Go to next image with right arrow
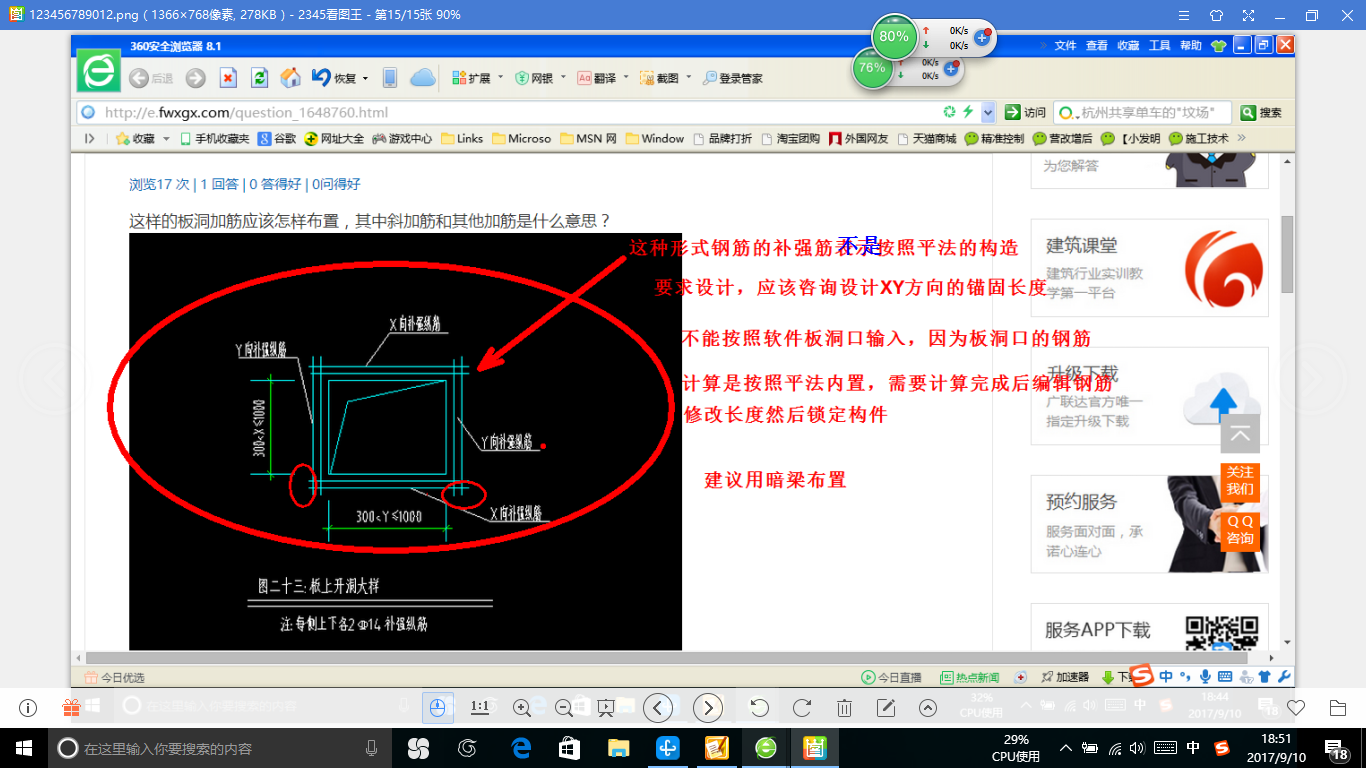This screenshot has height=768, width=1366. pos(708,708)
